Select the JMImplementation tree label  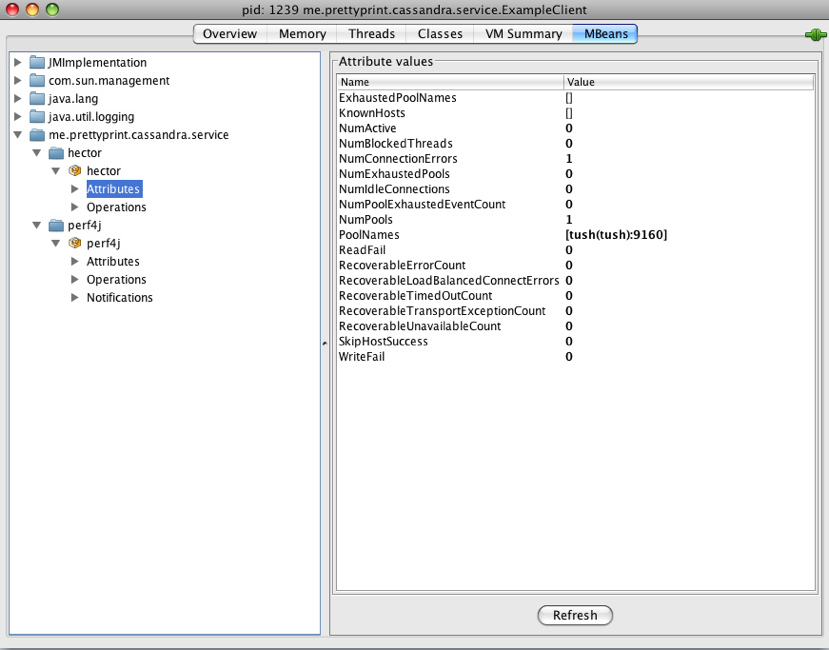tap(98, 62)
